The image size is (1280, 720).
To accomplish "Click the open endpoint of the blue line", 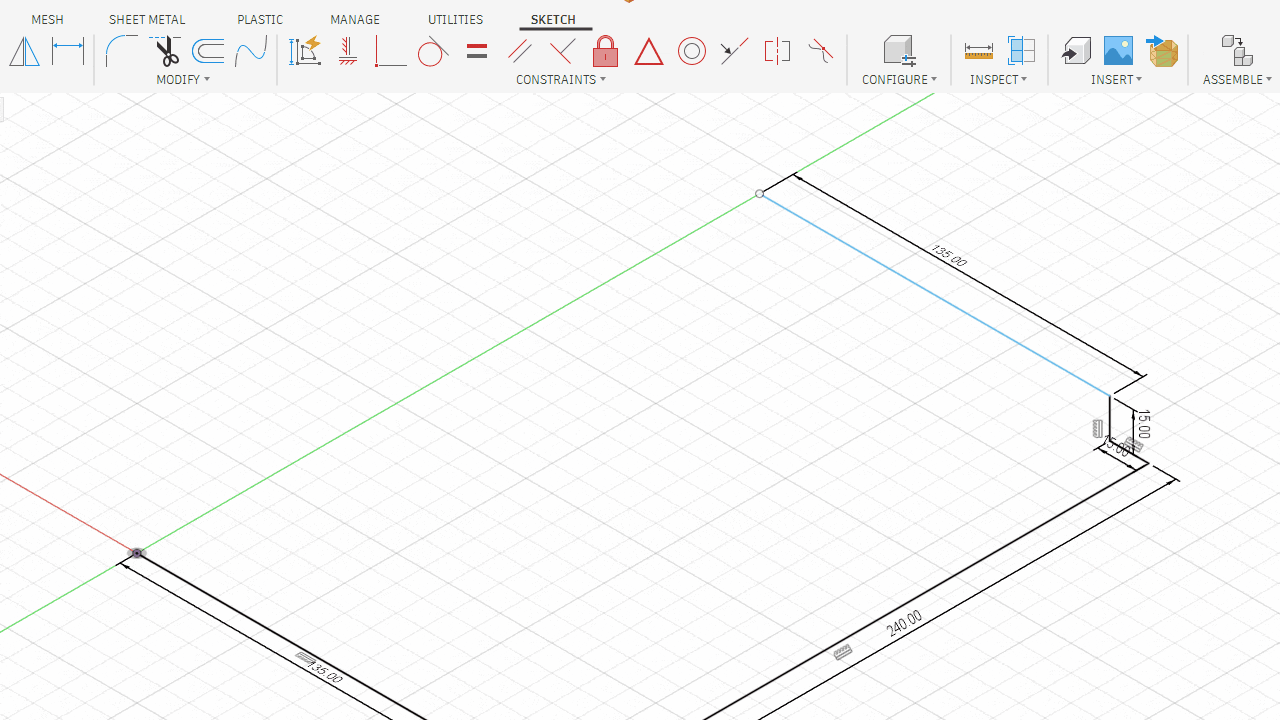I will [x=760, y=194].
